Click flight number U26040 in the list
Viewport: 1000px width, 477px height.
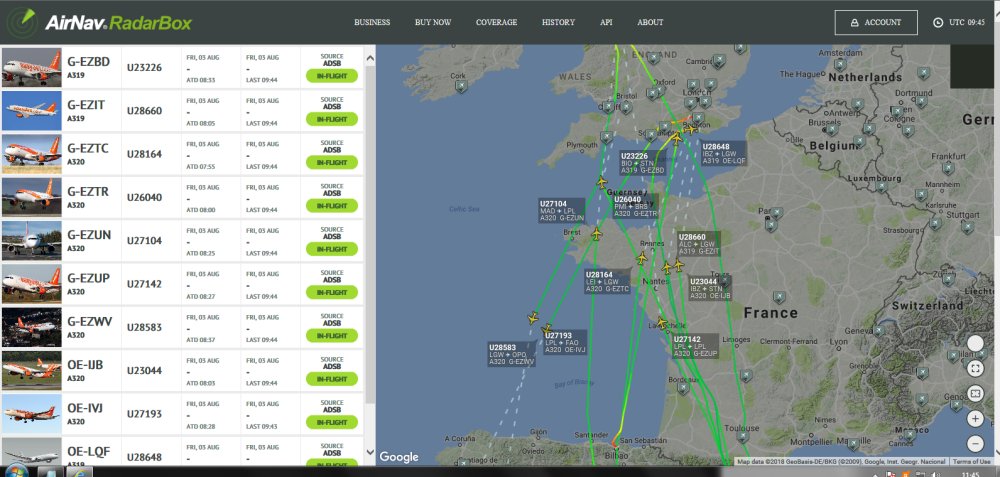point(144,197)
